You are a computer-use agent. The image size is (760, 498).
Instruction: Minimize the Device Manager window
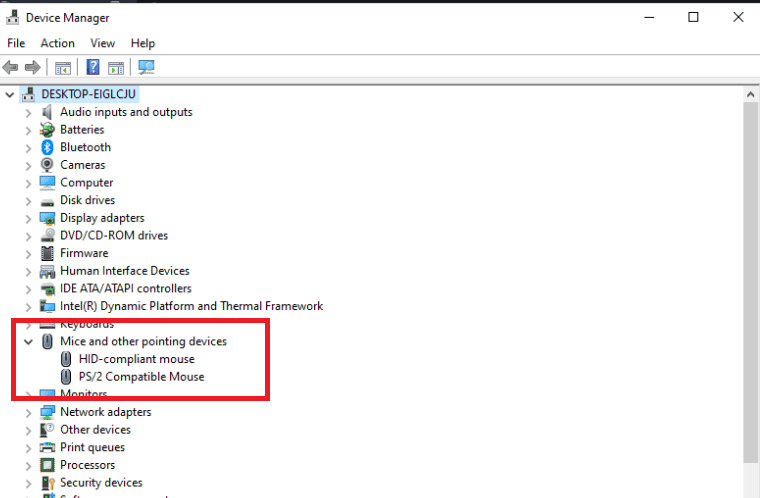[649, 17]
